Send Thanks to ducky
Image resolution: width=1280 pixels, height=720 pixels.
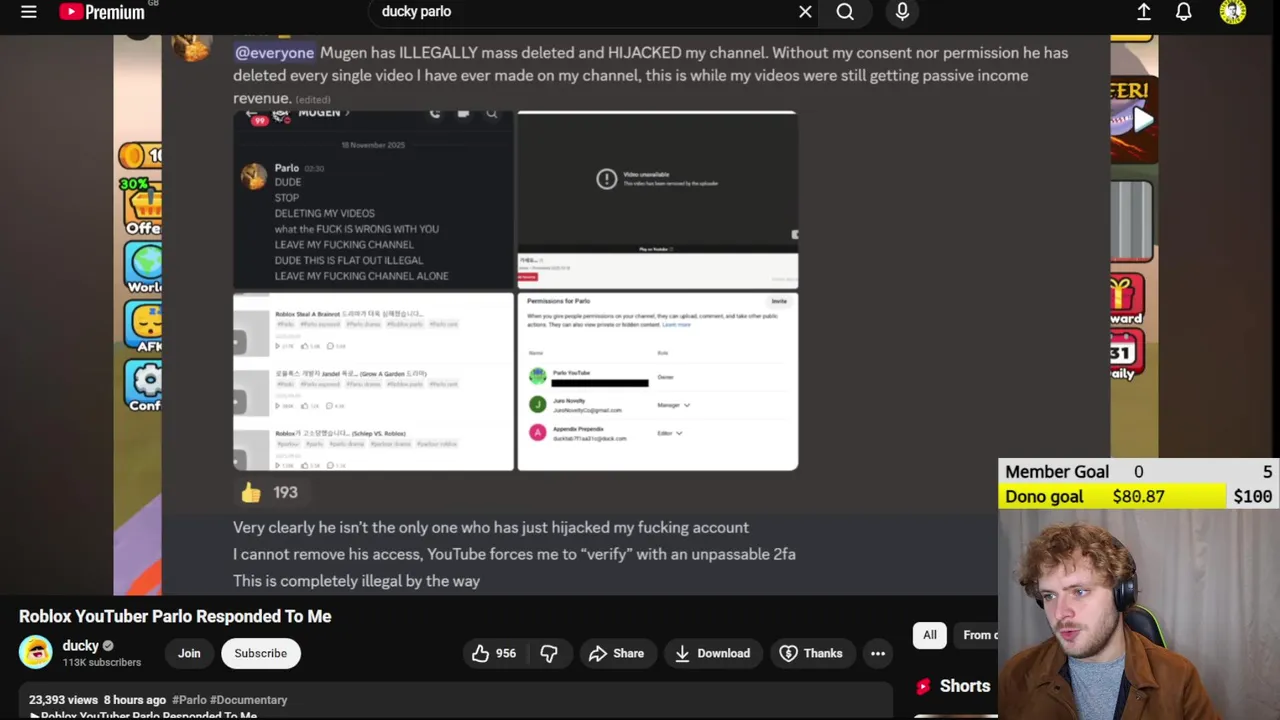[811, 653]
